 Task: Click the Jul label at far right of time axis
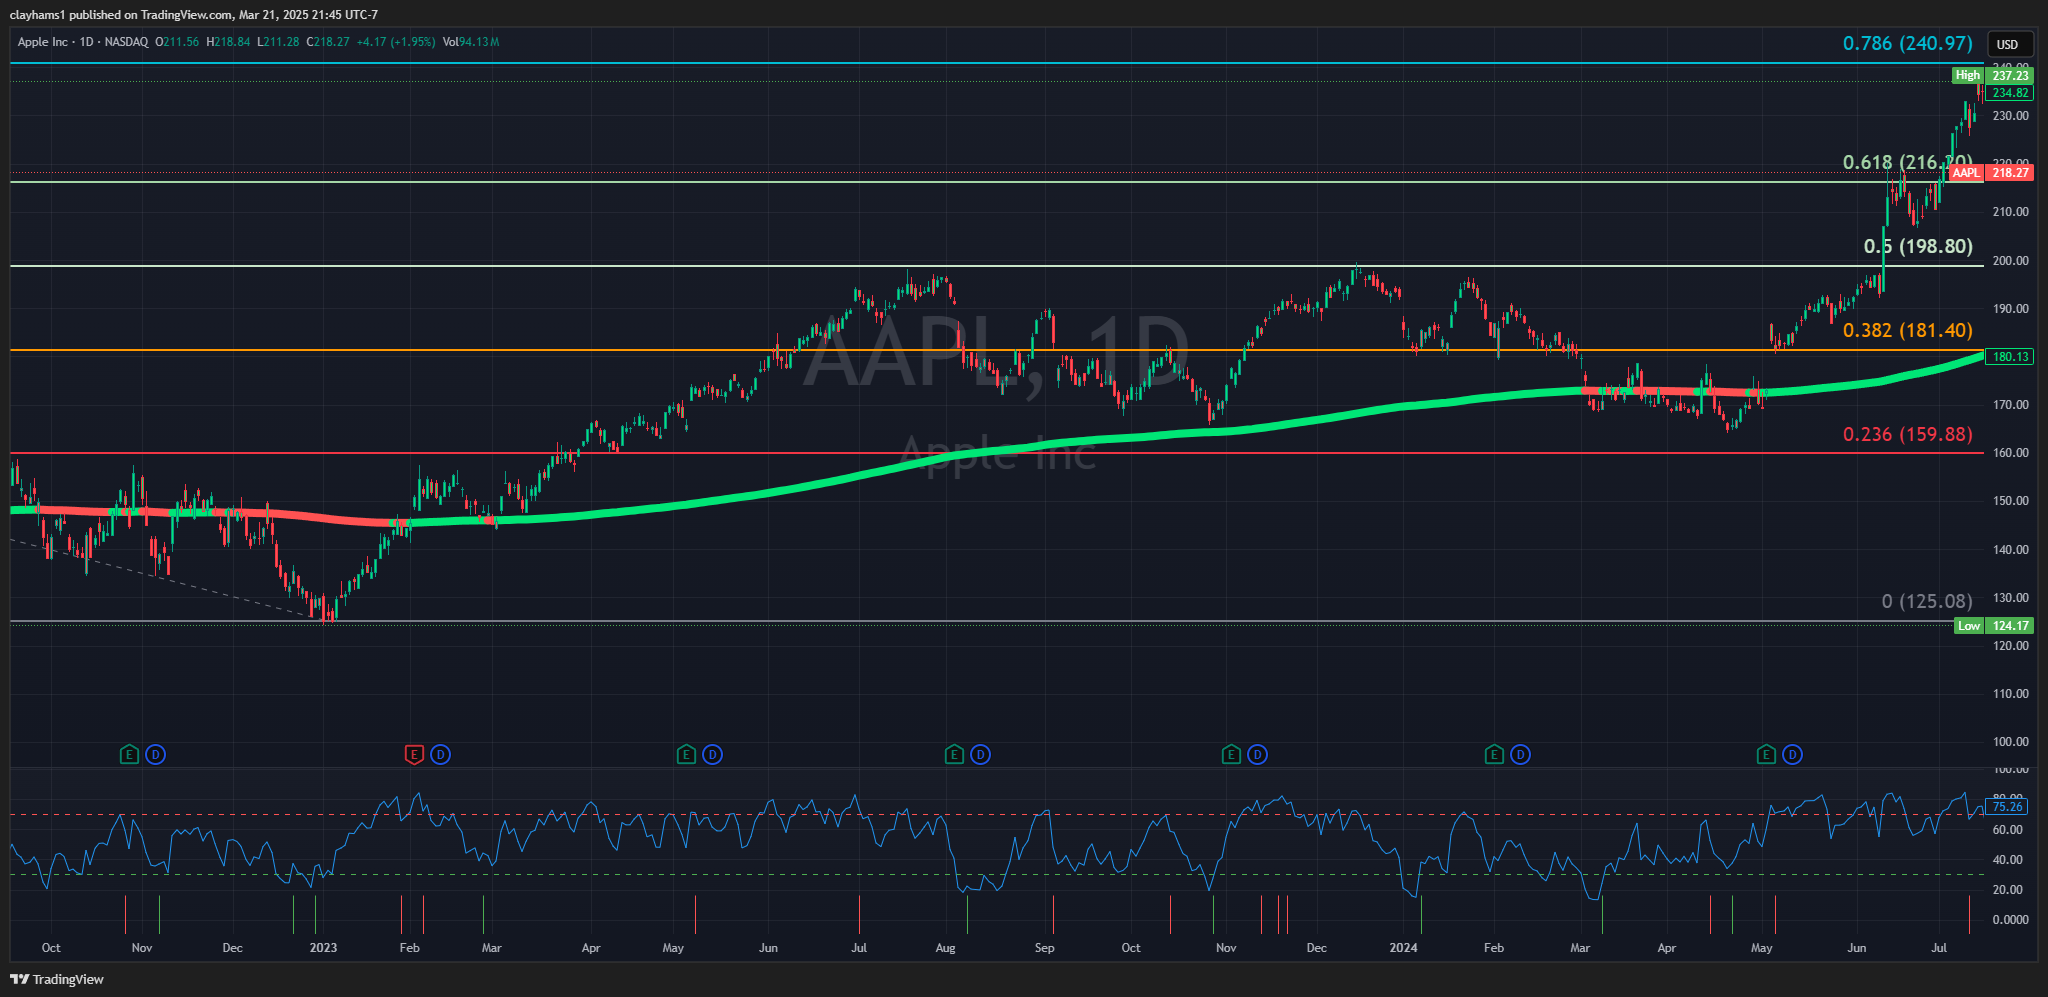[1939, 947]
